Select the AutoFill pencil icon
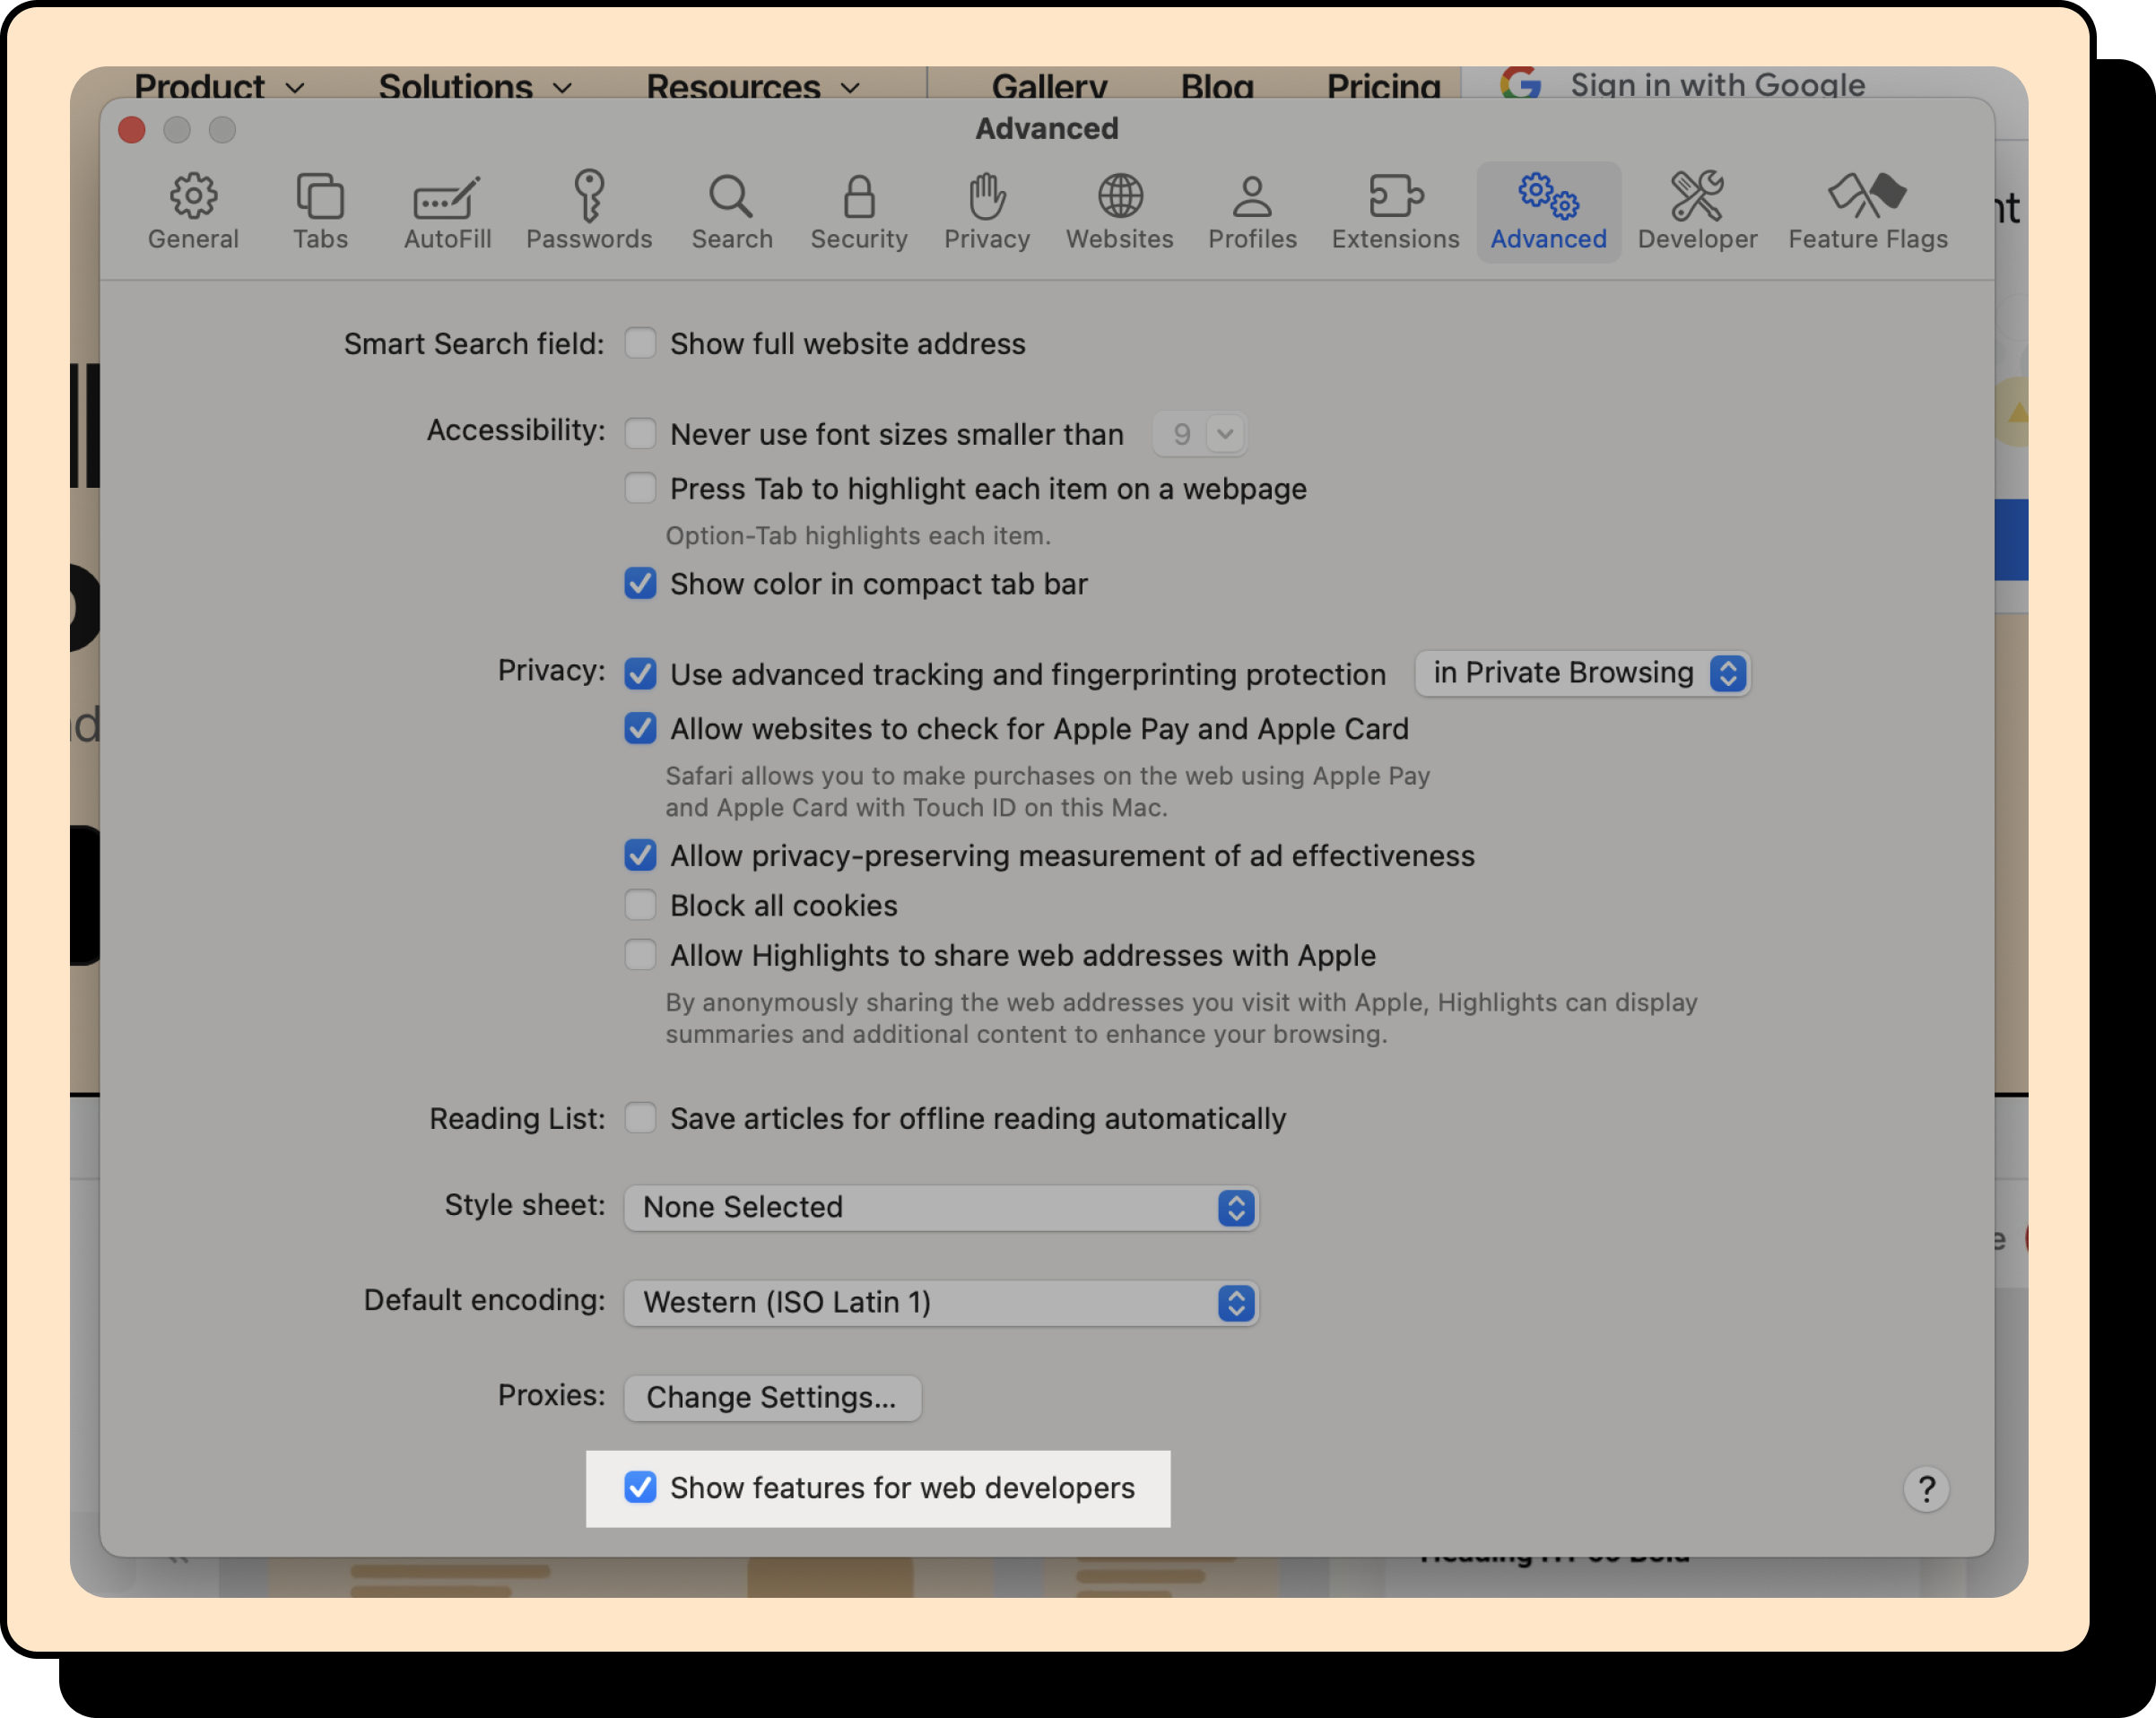The image size is (2156, 1718). (x=447, y=196)
